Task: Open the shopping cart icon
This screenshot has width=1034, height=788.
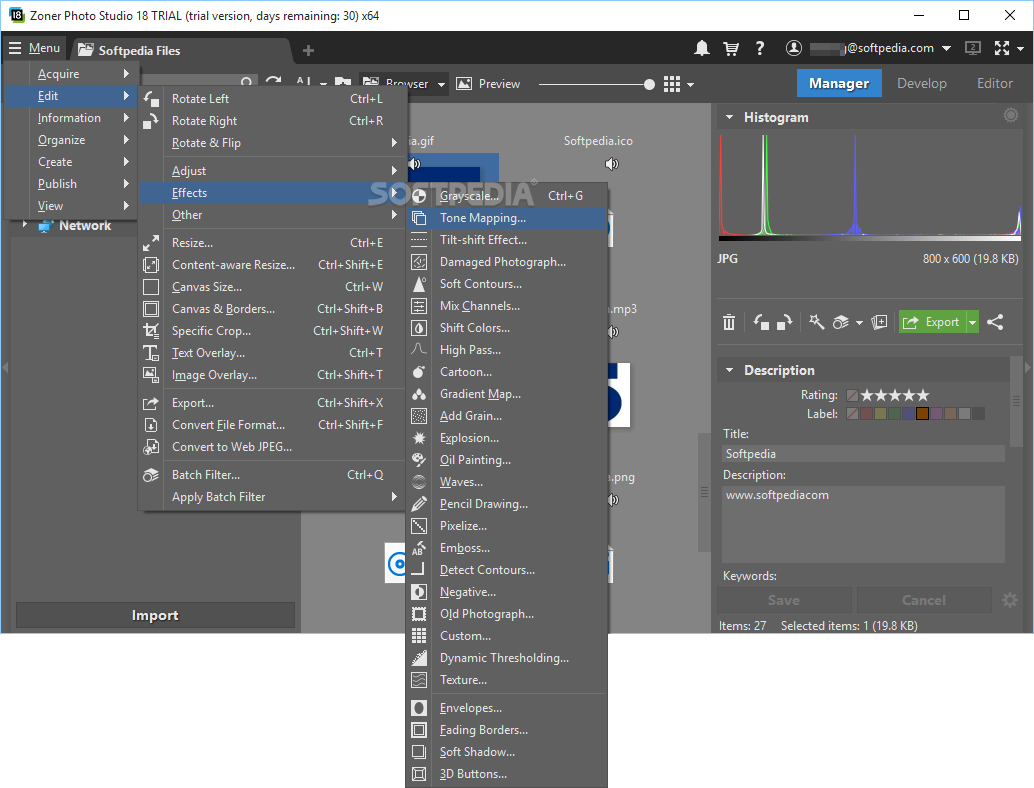Action: (x=731, y=48)
